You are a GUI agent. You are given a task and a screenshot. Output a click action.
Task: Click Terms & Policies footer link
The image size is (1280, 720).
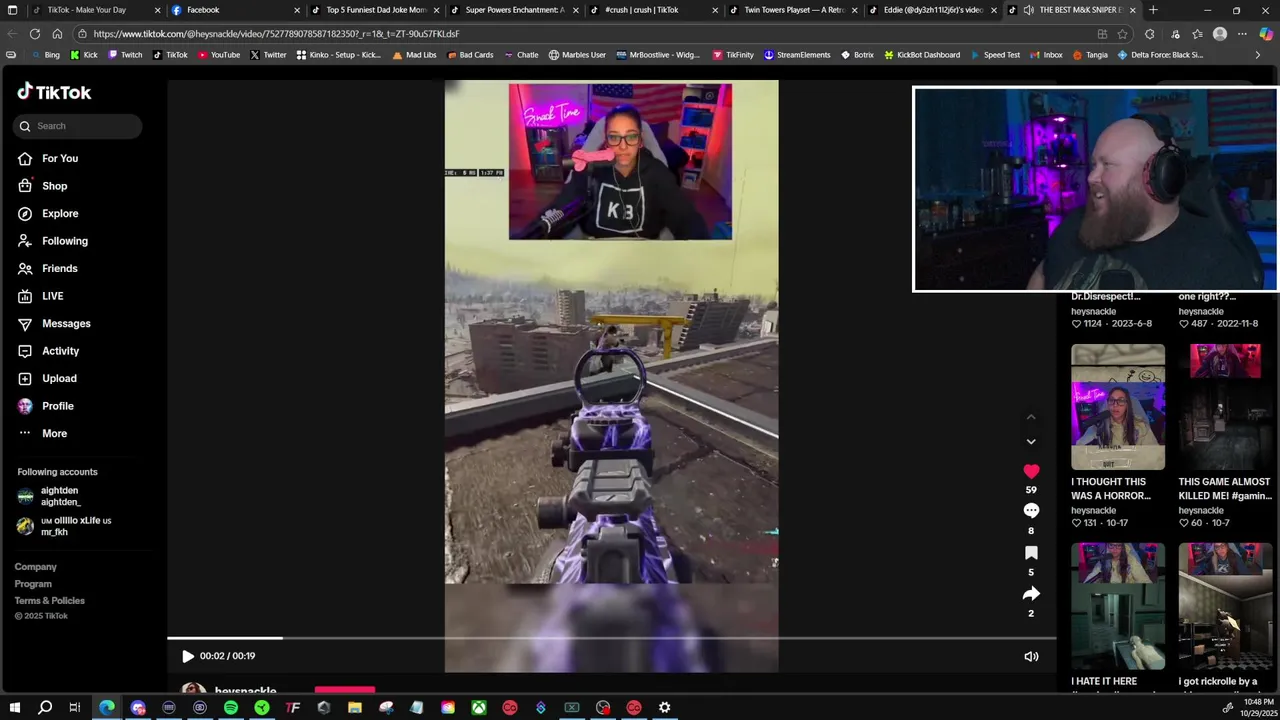(49, 601)
